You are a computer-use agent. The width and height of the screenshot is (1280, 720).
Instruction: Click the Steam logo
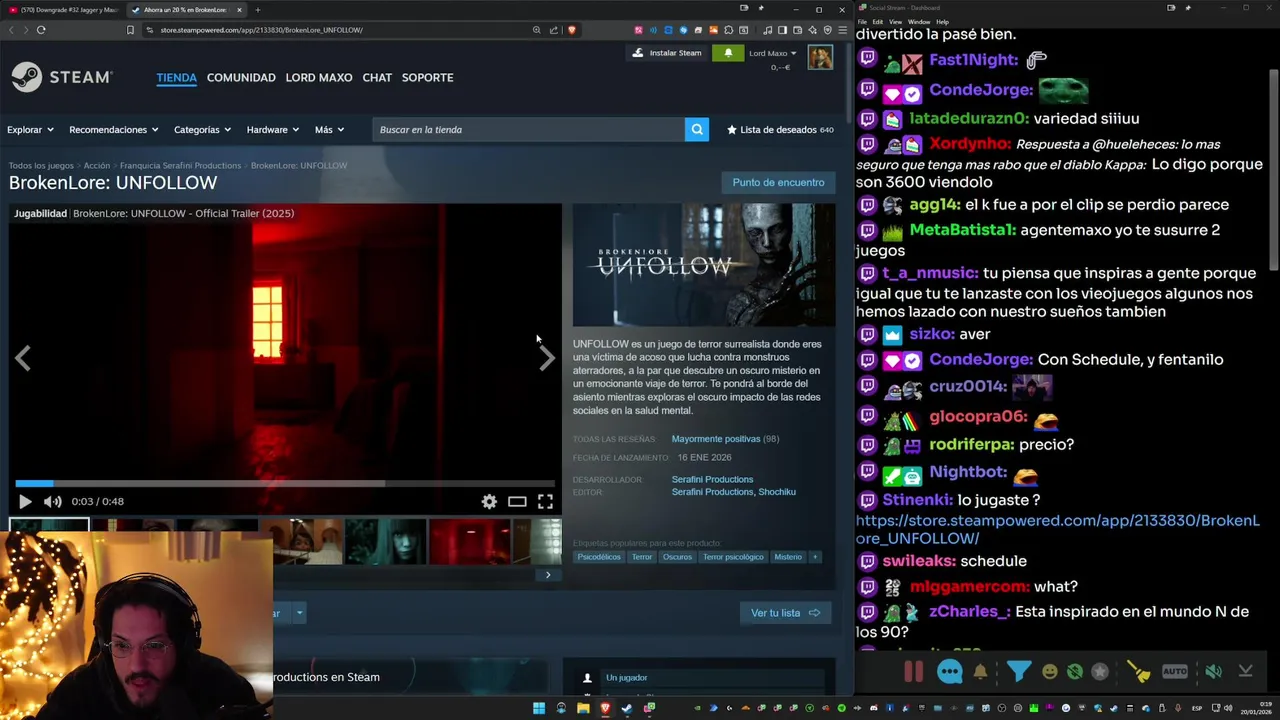click(62, 78)
